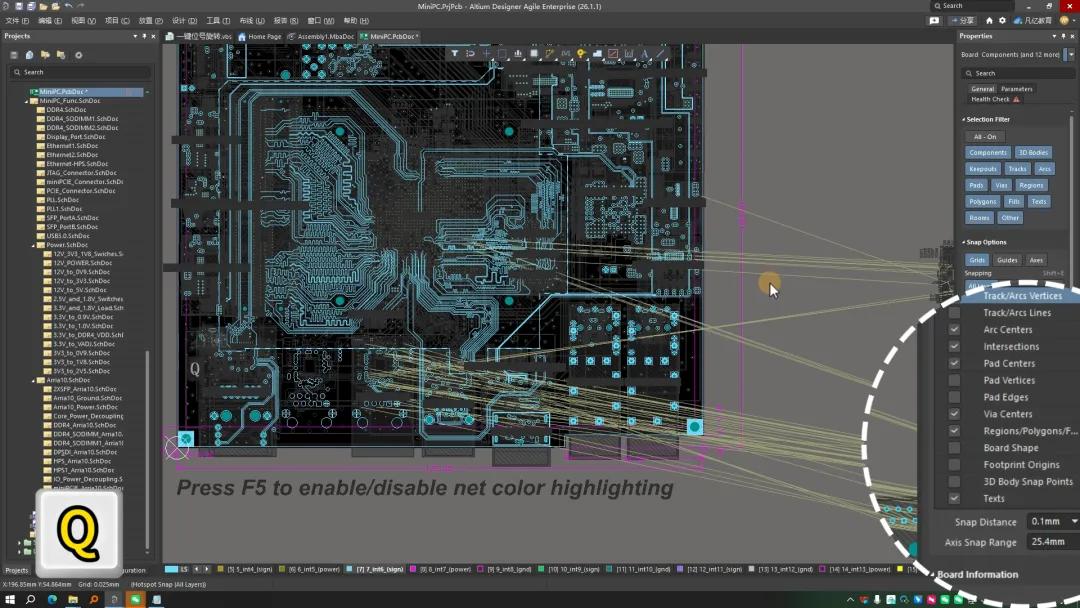Click the snap magnet icon in active bar

470,54
